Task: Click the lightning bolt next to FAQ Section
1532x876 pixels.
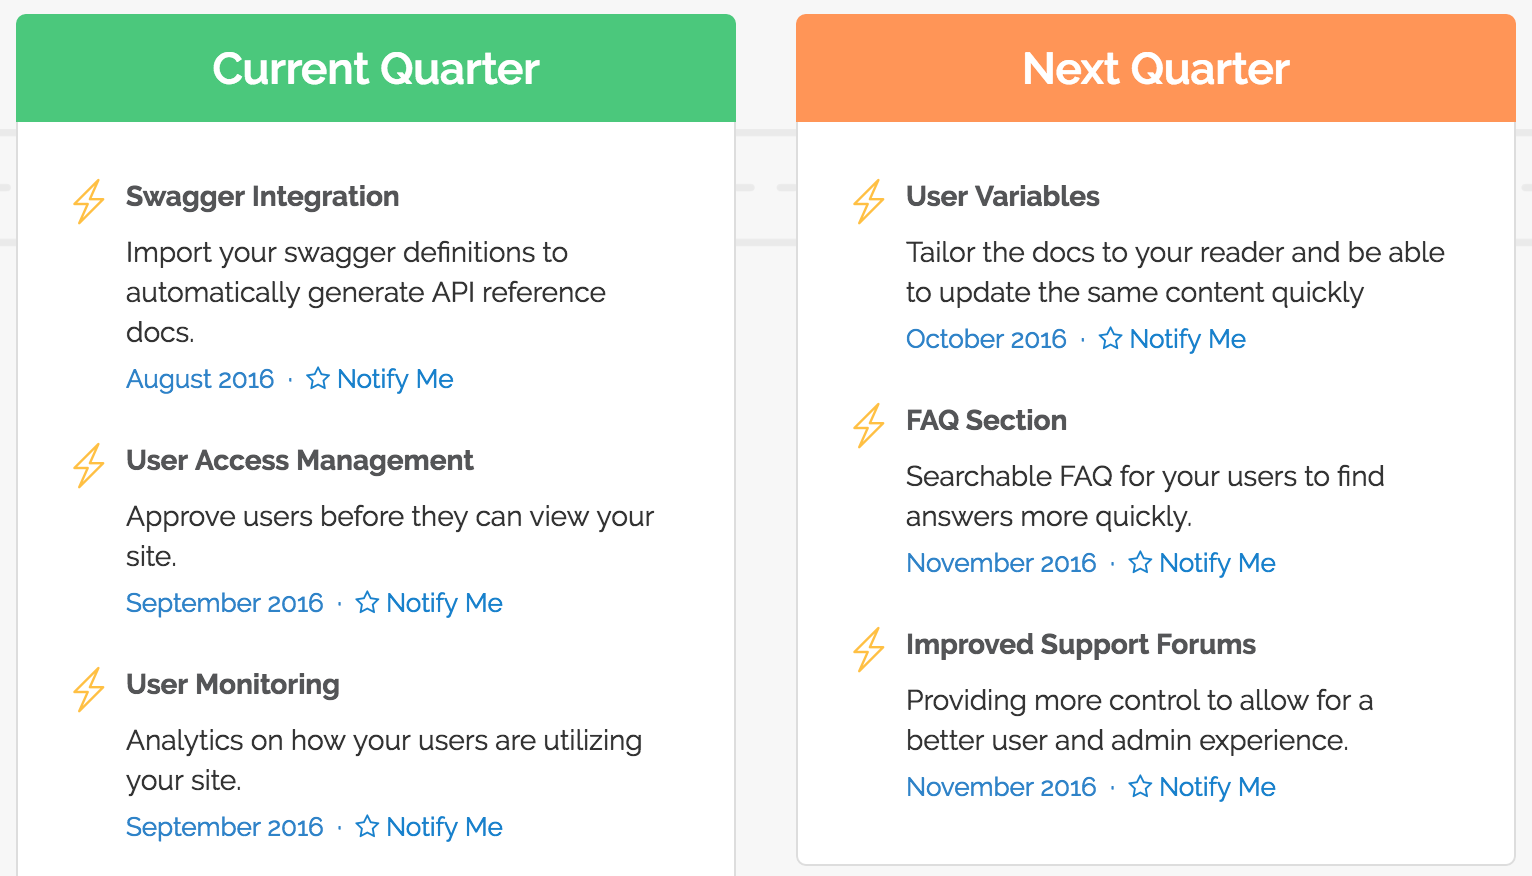Action: (x=869, y=425)
